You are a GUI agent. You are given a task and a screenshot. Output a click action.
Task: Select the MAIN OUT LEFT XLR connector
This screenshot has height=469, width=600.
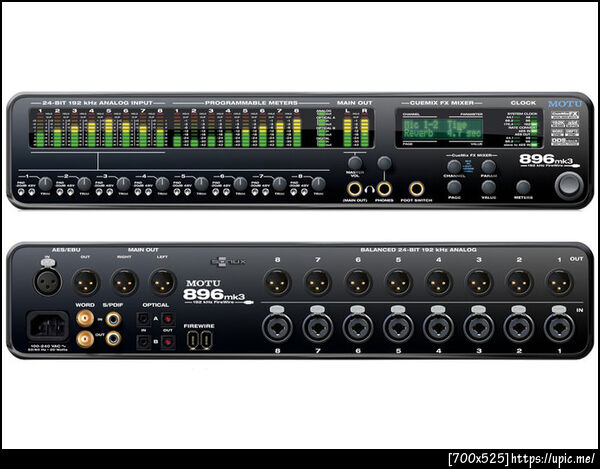coord(163,282)
